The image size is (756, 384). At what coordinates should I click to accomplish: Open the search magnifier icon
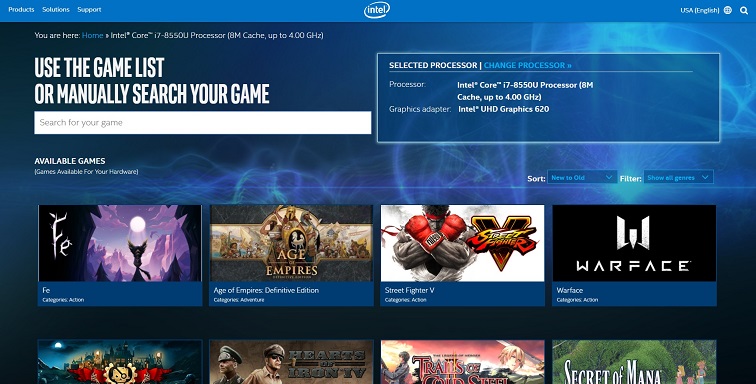pyautogui.click(x=744, y=10)
